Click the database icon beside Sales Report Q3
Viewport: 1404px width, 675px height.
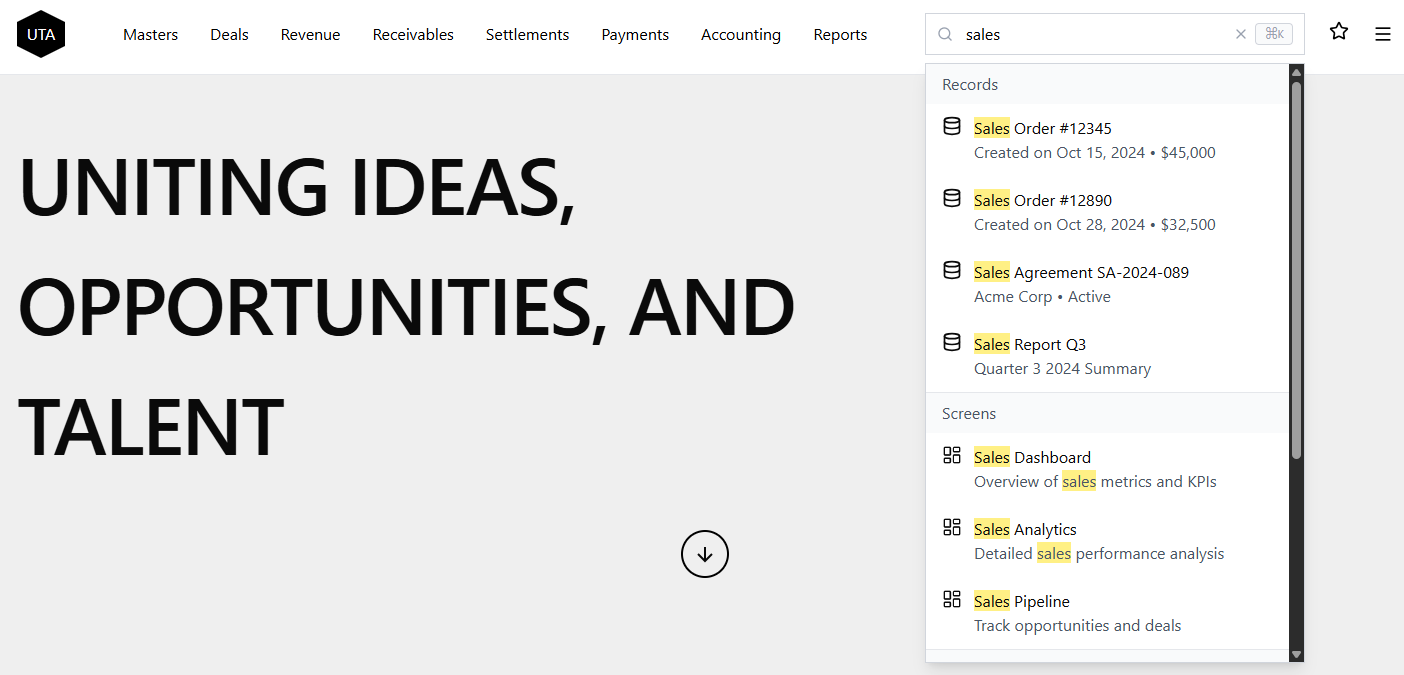point(951,342)
